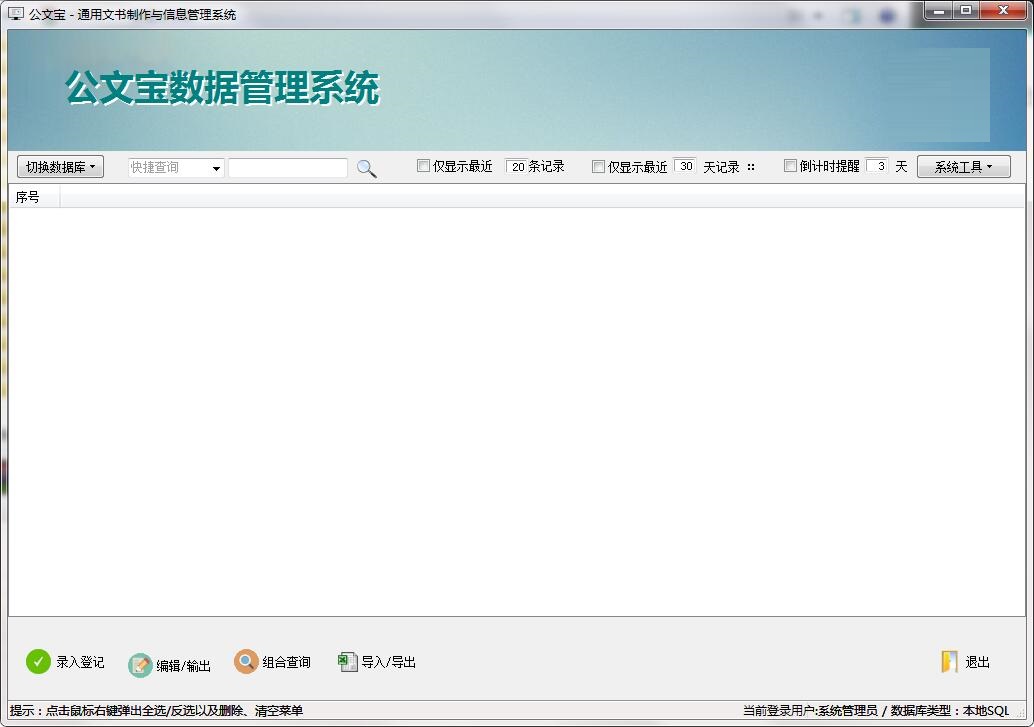Image resolution: width=1034 pixels, height=727 pixels.
Task: Open the 系统工具 dropdown menu
Action: [x=963, y=166]
